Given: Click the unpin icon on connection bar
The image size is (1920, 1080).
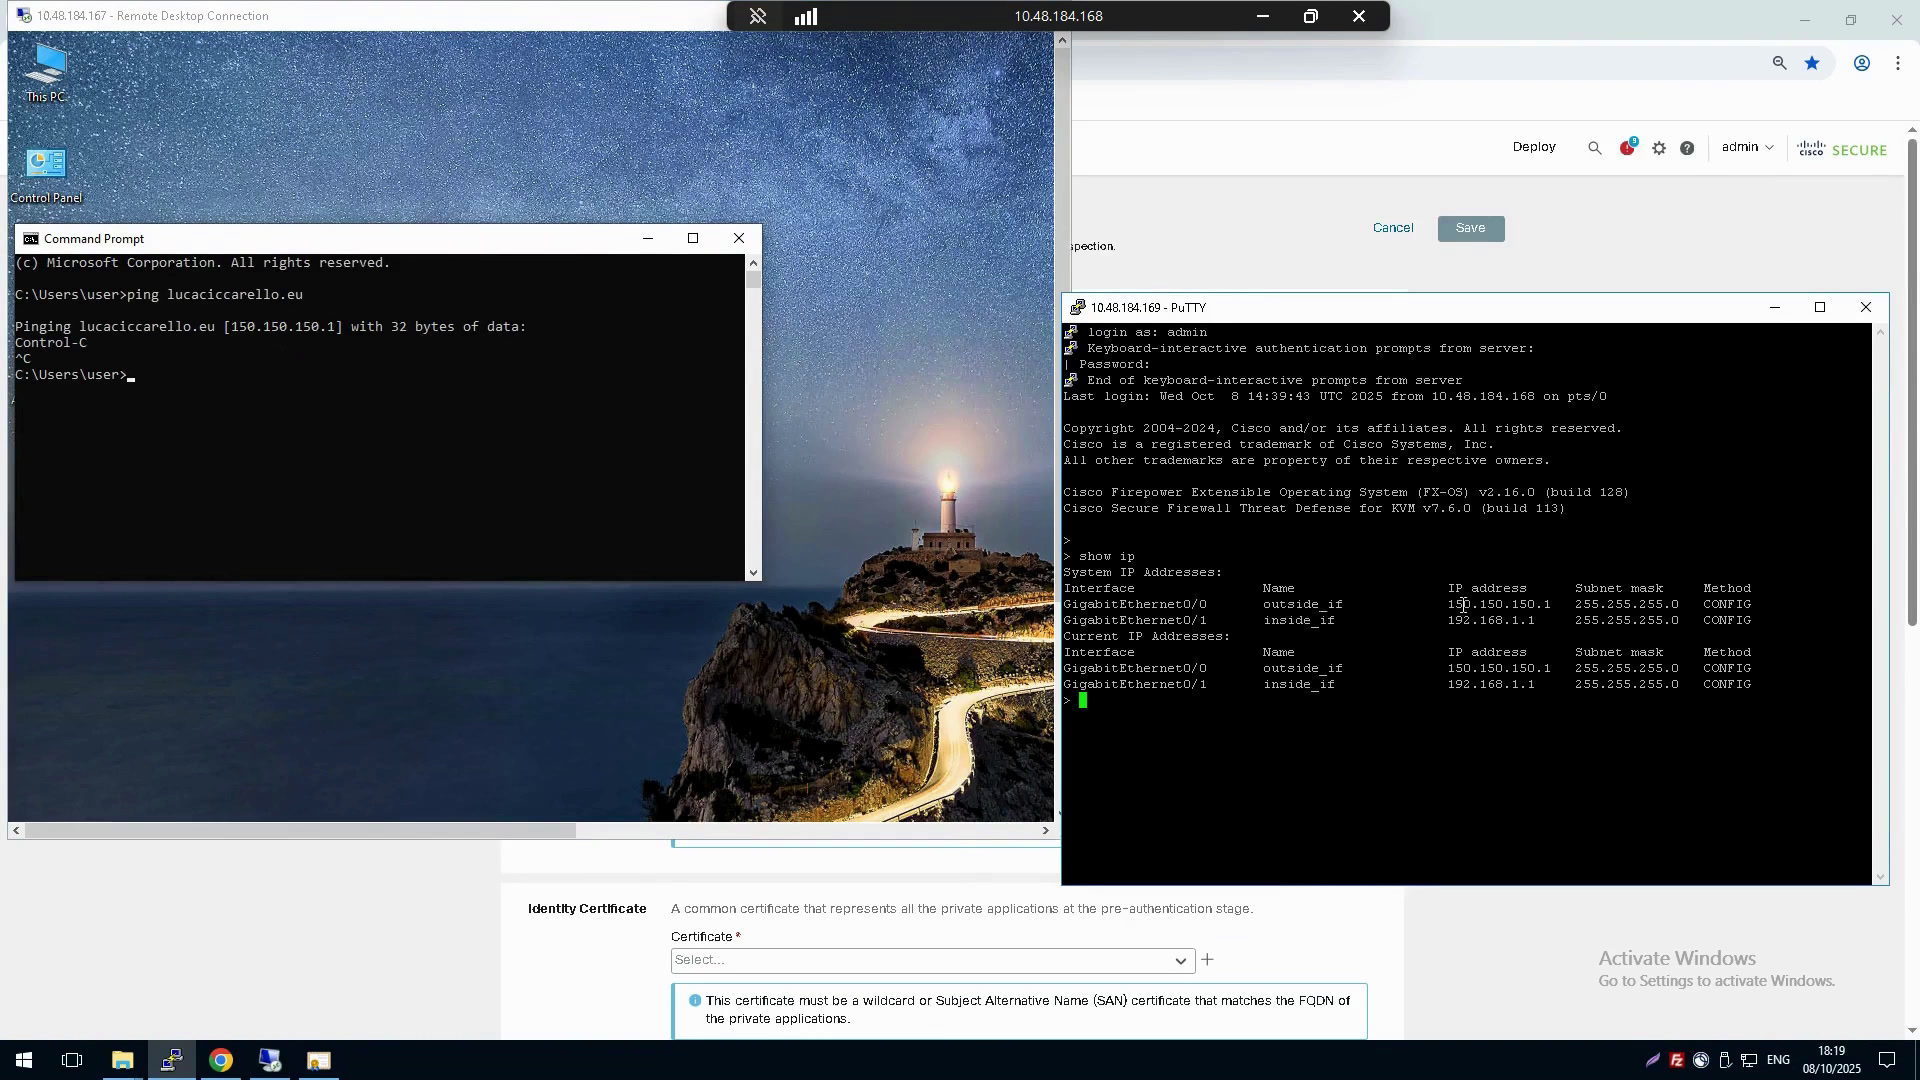Looking at the screenshot, I should [758, 16].
